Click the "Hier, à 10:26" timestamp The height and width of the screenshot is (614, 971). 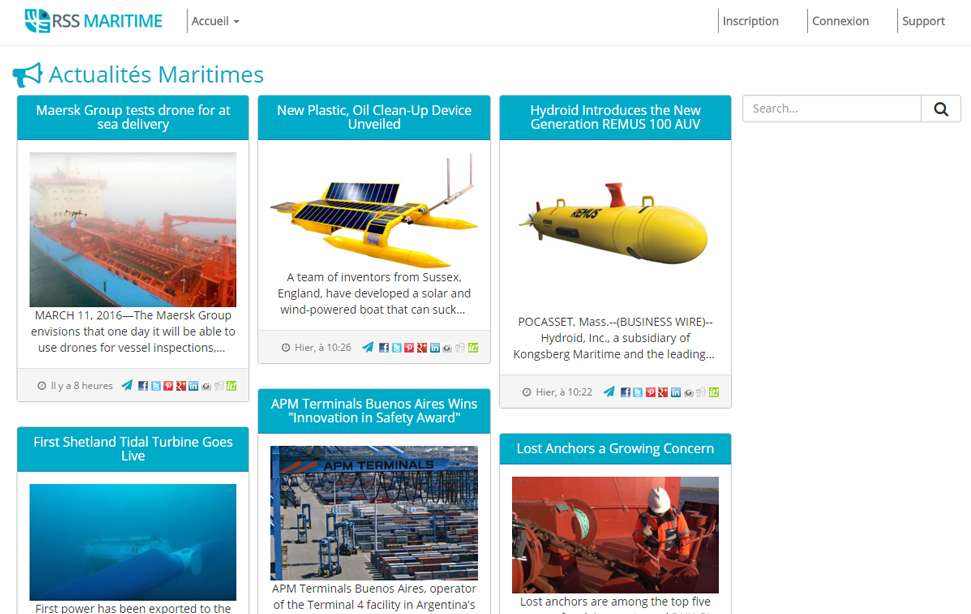click(323, 348)
